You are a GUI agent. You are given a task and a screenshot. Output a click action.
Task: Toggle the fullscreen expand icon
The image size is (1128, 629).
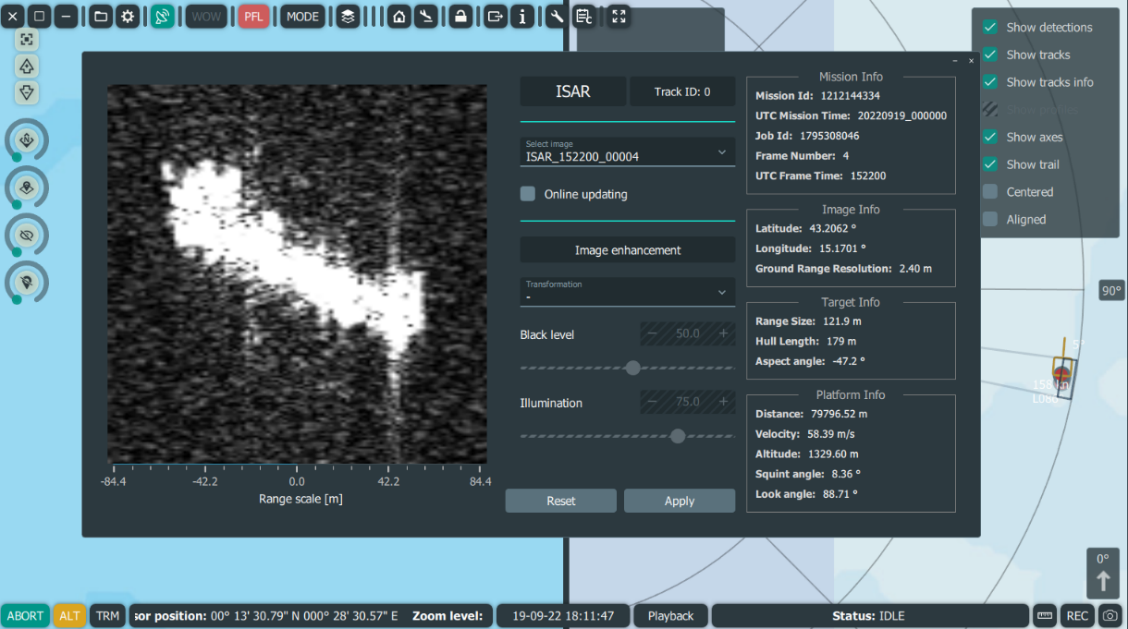(x=618, y=16)
